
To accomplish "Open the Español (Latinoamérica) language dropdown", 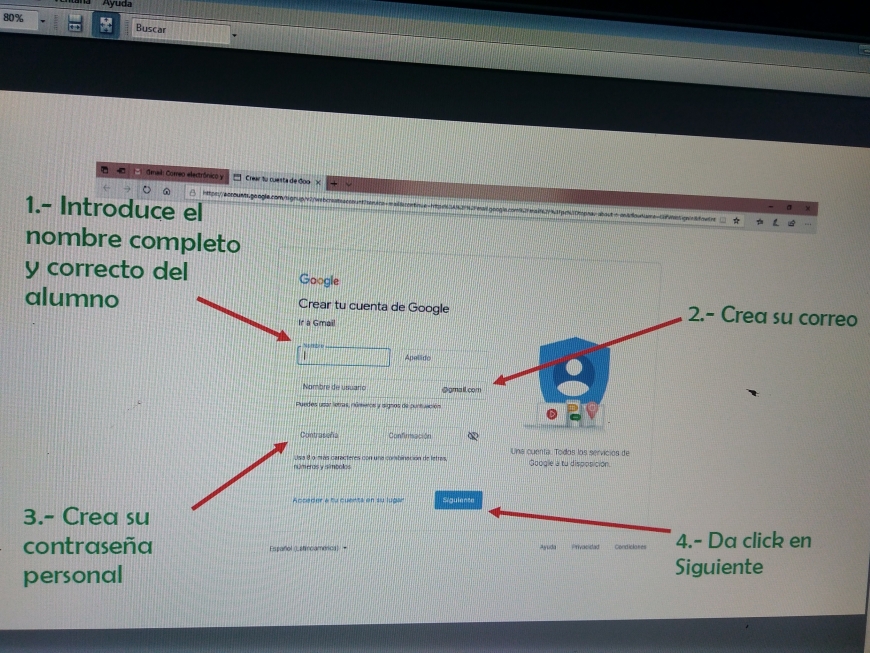I will tap(308, 548).
